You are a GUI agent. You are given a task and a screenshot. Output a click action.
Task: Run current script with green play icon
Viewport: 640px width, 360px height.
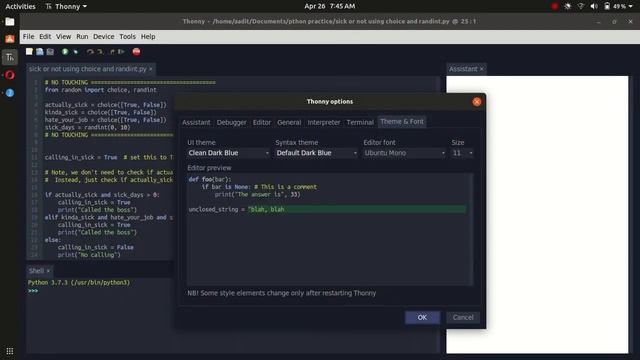tap(65, 52)
